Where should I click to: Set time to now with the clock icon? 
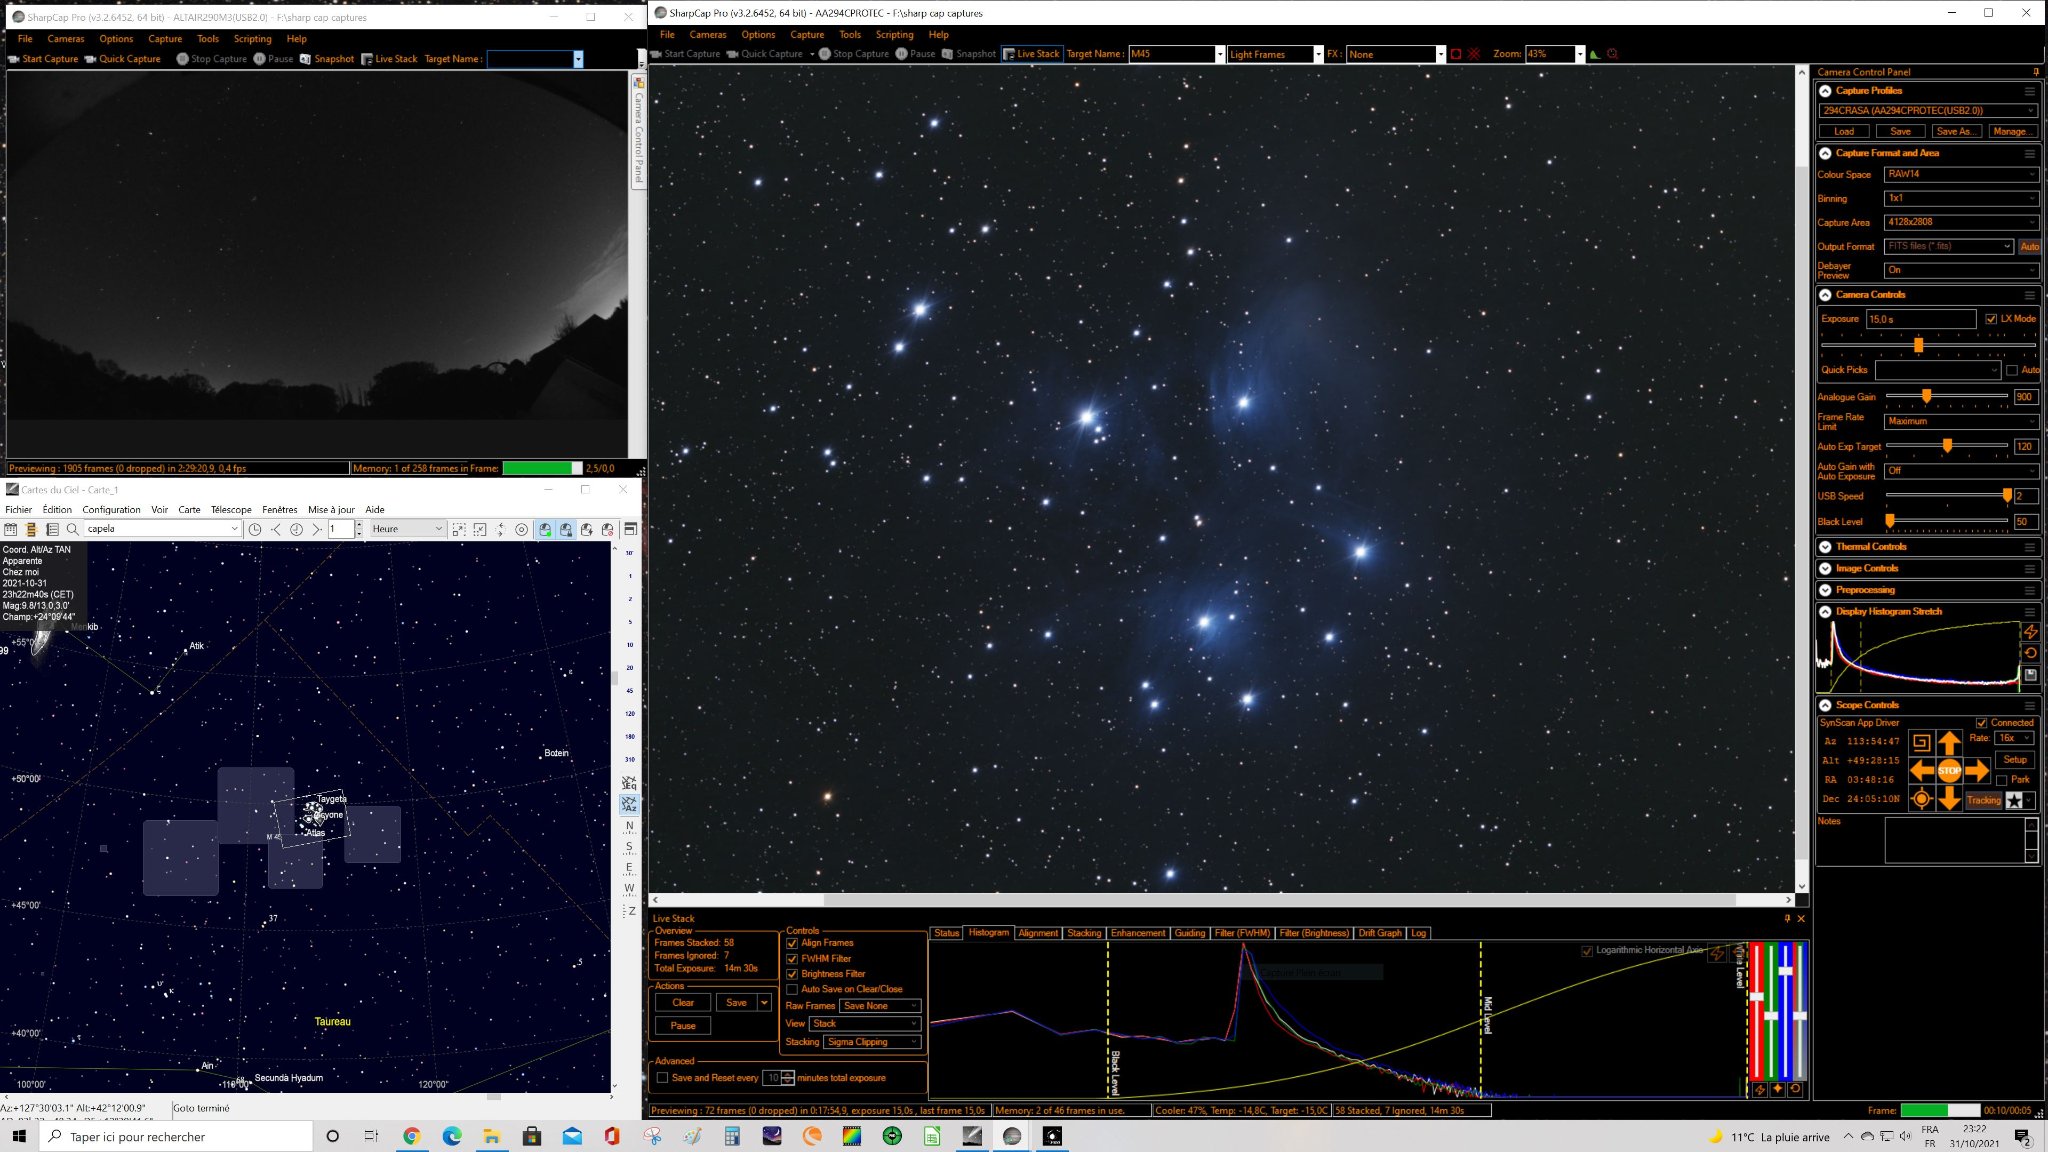255,529
